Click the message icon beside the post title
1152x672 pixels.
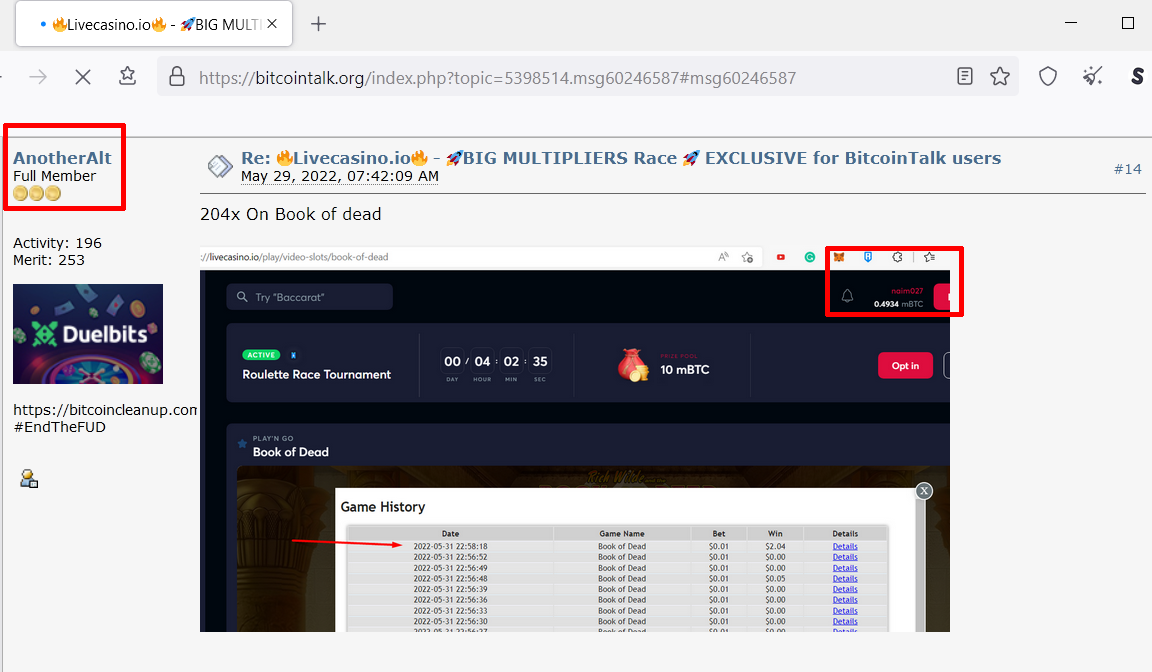[220, 167]
